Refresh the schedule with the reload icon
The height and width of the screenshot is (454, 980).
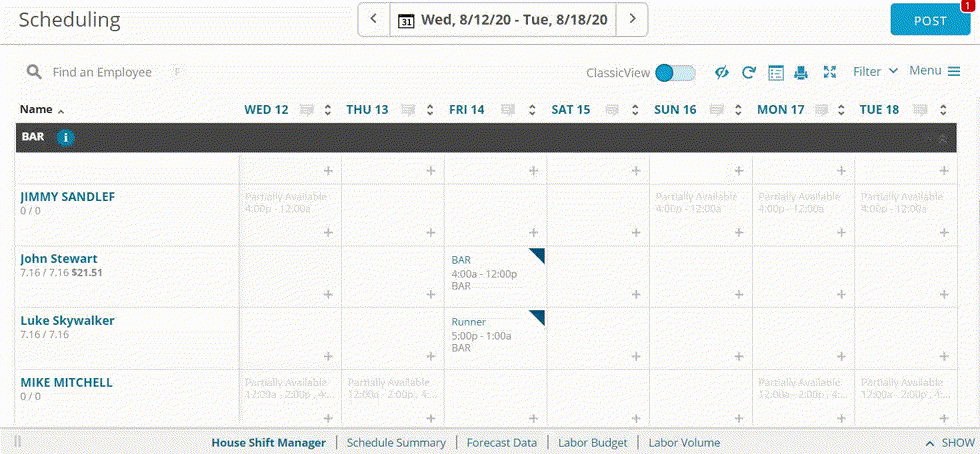pos(748,72)
